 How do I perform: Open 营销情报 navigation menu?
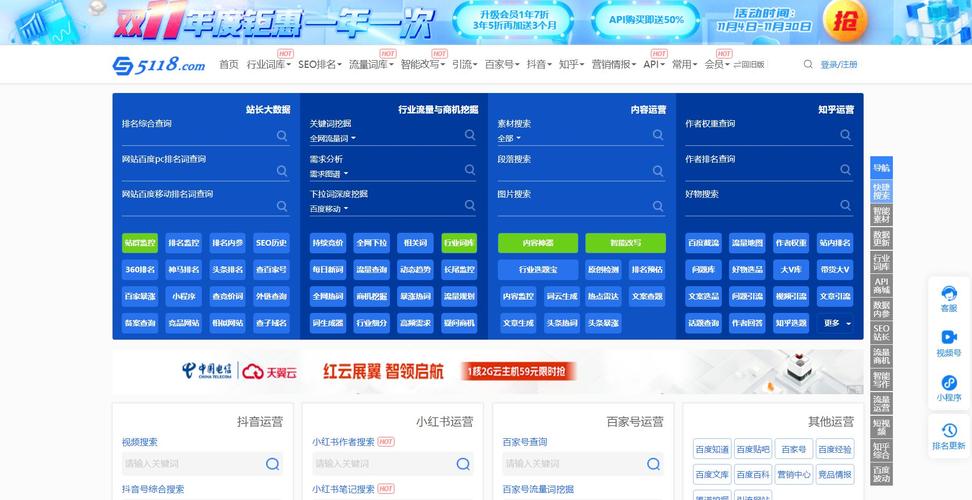click(614, 64)
